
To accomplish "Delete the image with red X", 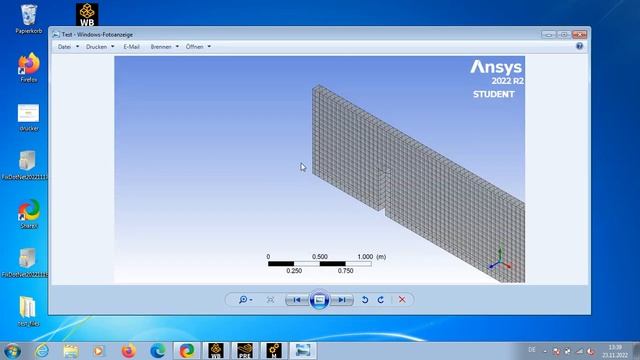I will pyautogui.click(x=402, y=300).
